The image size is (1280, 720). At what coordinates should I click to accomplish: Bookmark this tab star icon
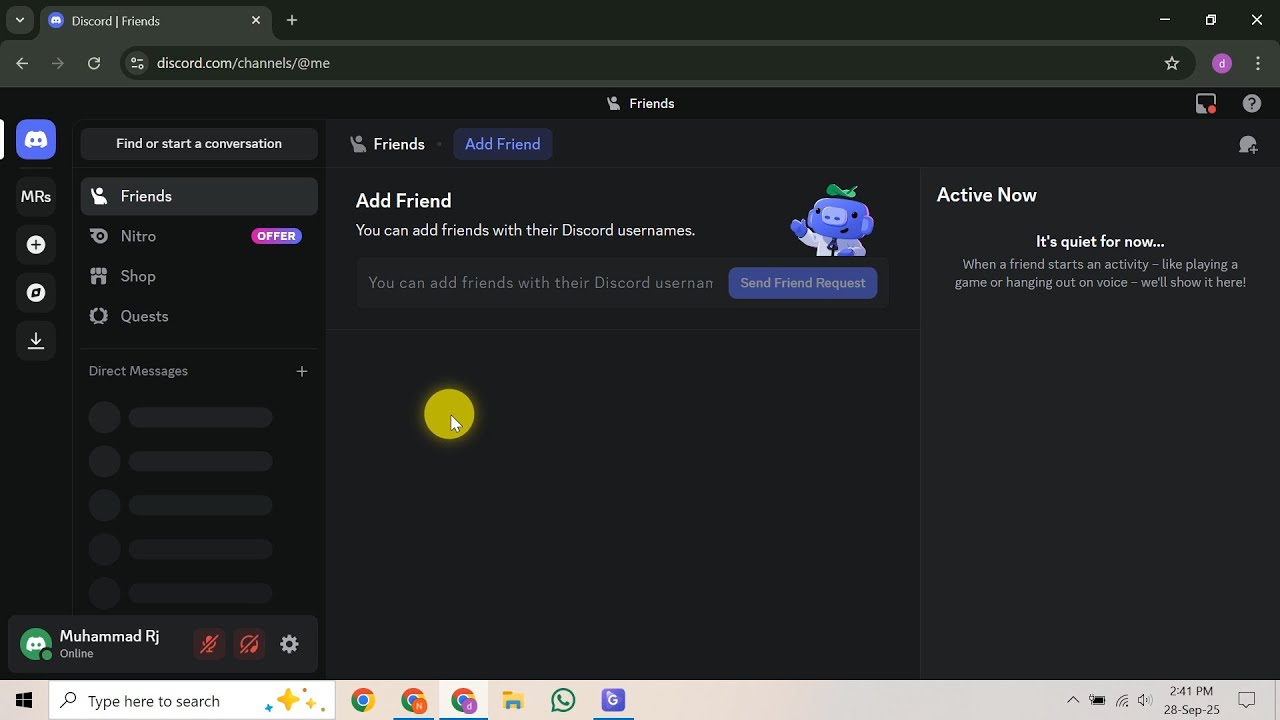tap(1172, 63)
